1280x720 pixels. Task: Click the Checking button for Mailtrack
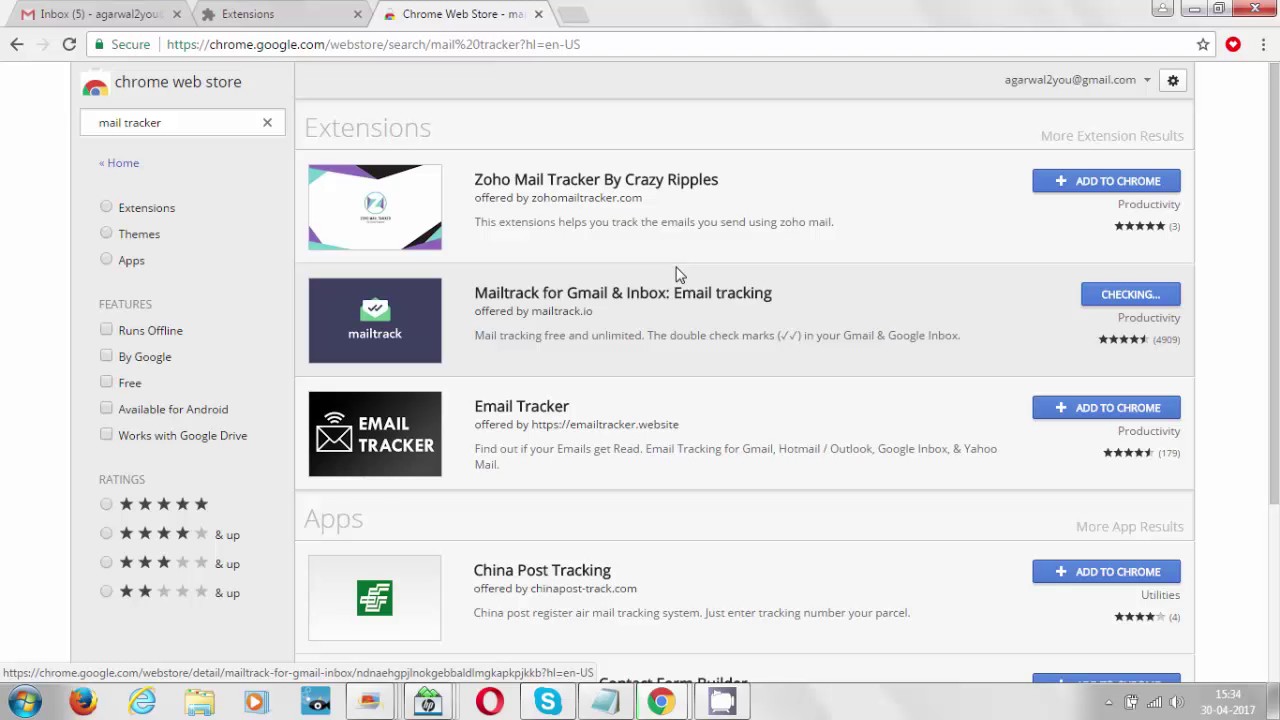(x=1130, y=294)
